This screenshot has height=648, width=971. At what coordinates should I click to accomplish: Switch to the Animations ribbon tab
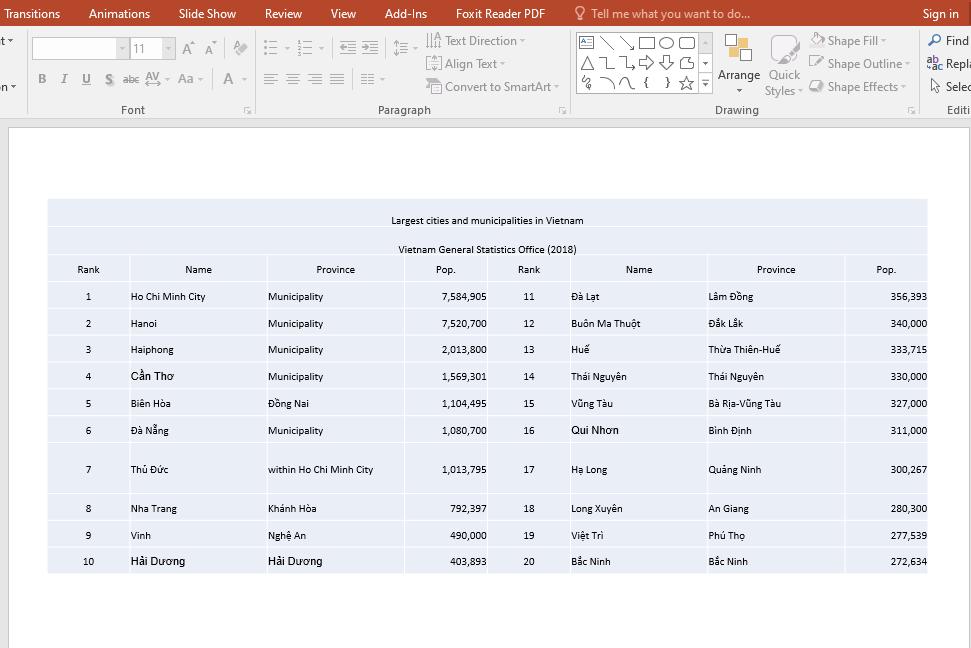119,13
